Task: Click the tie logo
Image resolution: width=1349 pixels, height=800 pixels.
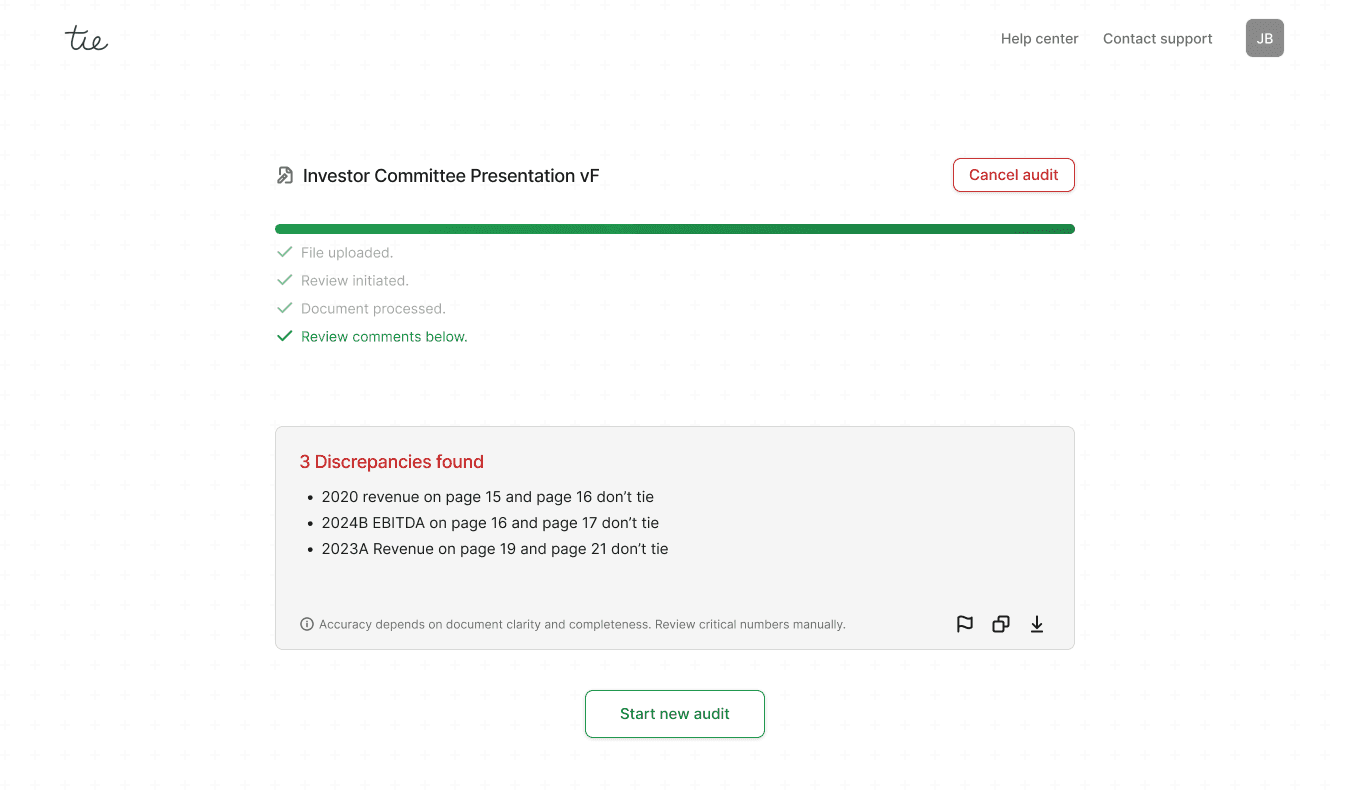Action: point(86,39)
